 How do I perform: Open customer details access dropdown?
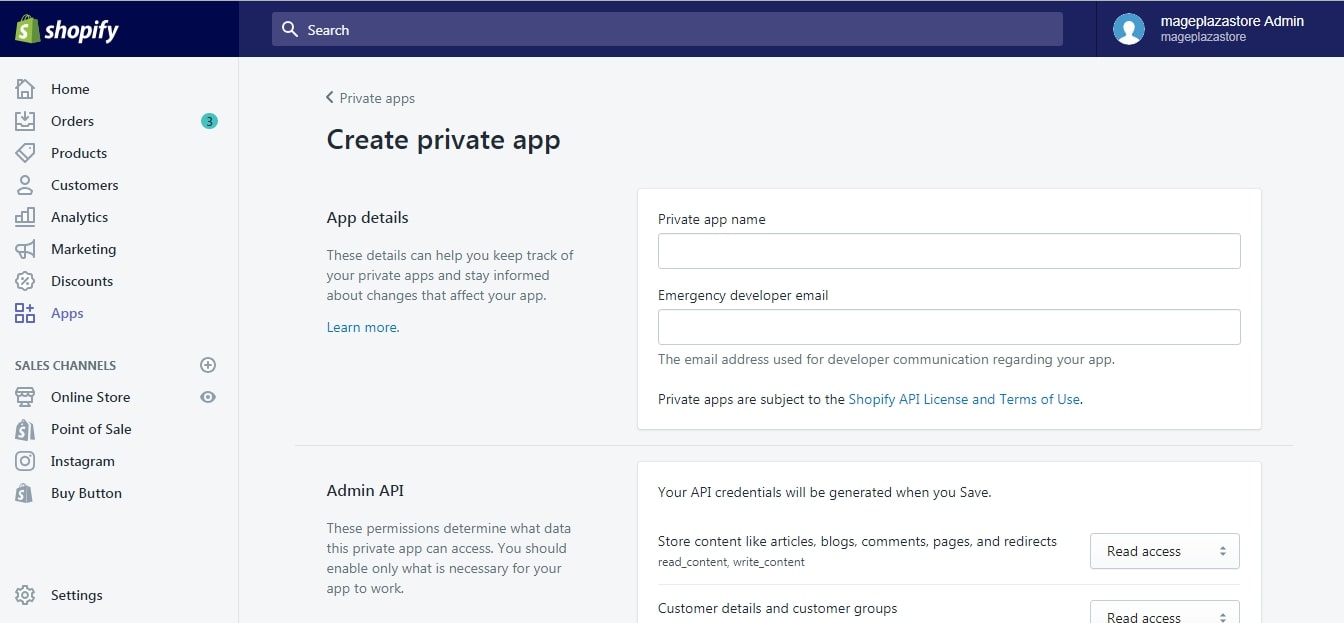1164,614
